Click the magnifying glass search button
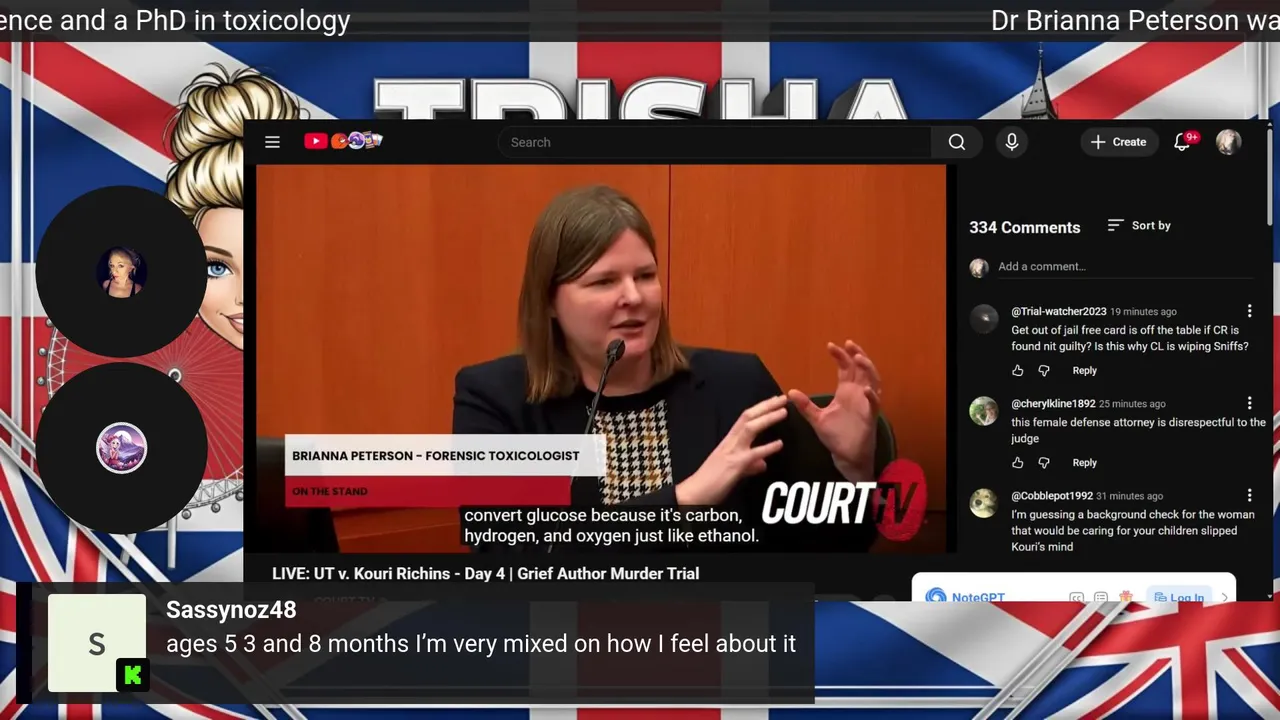 [957, 142]
